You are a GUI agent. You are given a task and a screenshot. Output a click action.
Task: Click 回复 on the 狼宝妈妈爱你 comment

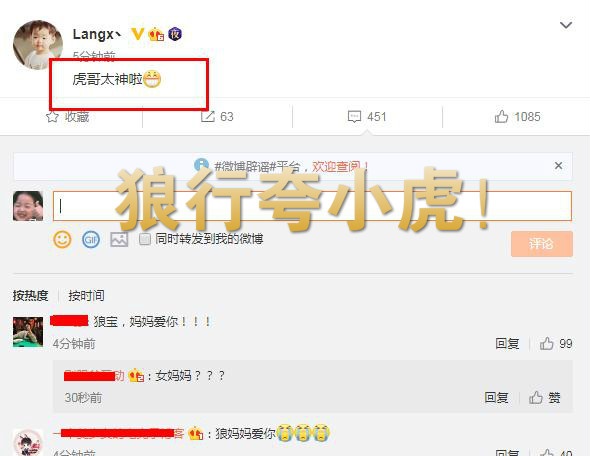tap(507, 344)
